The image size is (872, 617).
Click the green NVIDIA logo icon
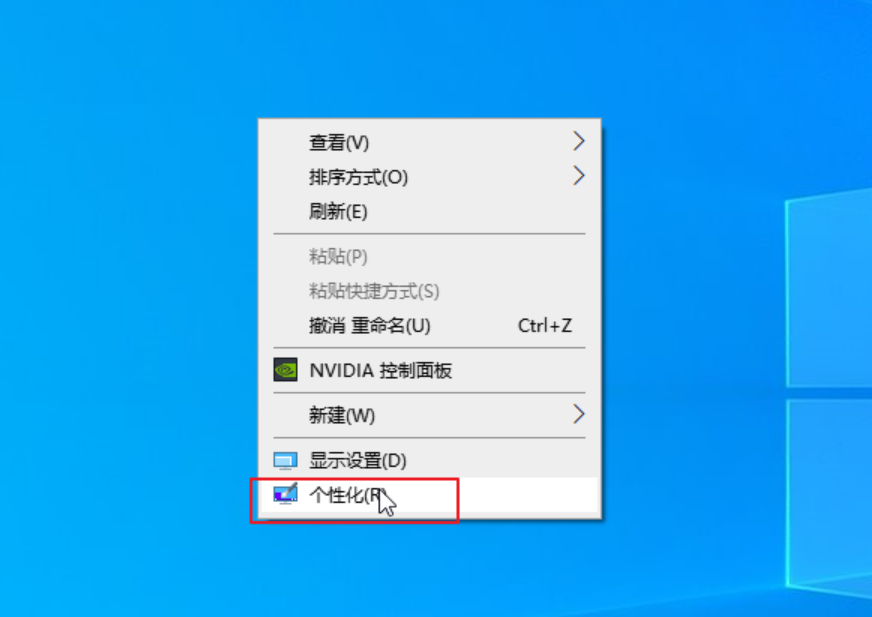285,369
